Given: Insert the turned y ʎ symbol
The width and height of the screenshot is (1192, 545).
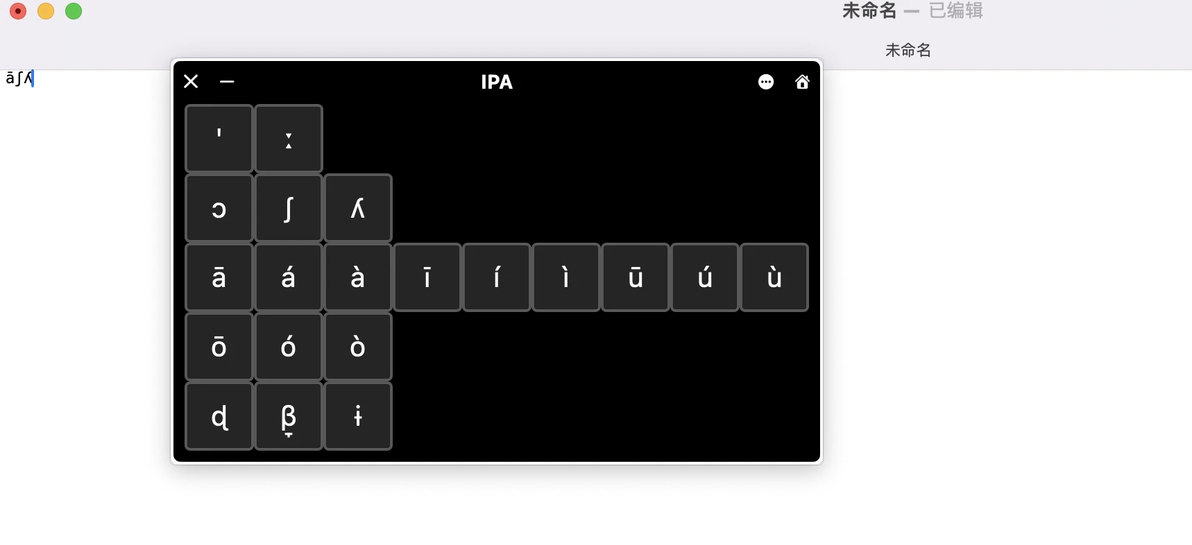Looking at the screenshot, I should click(x=358, y=208).
